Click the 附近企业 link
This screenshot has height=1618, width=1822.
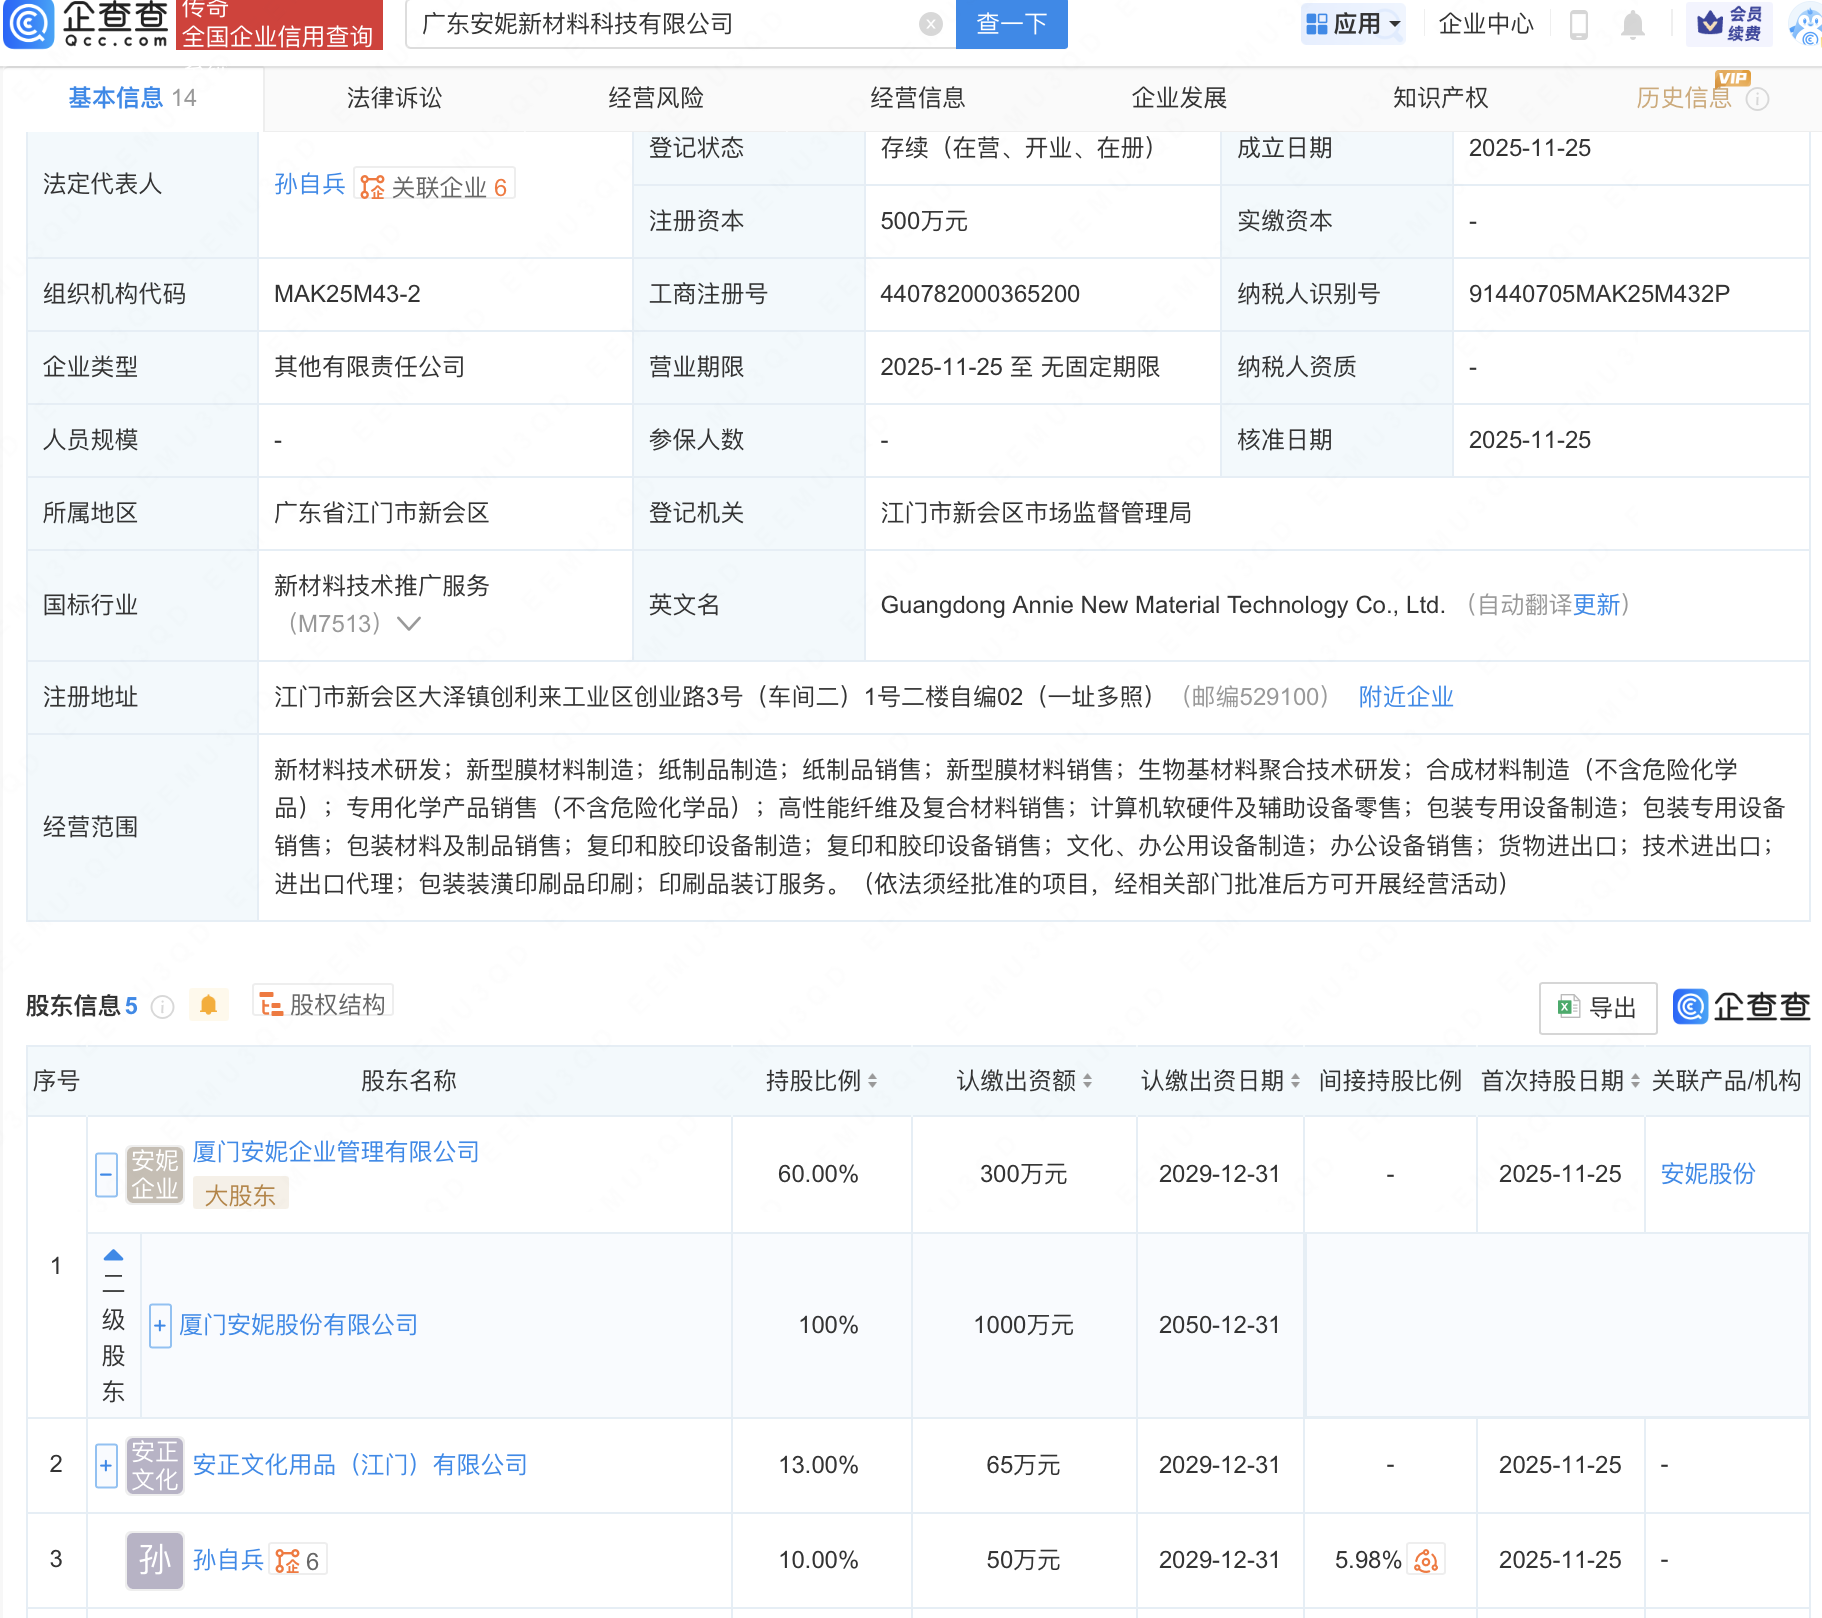point(1405,697)
